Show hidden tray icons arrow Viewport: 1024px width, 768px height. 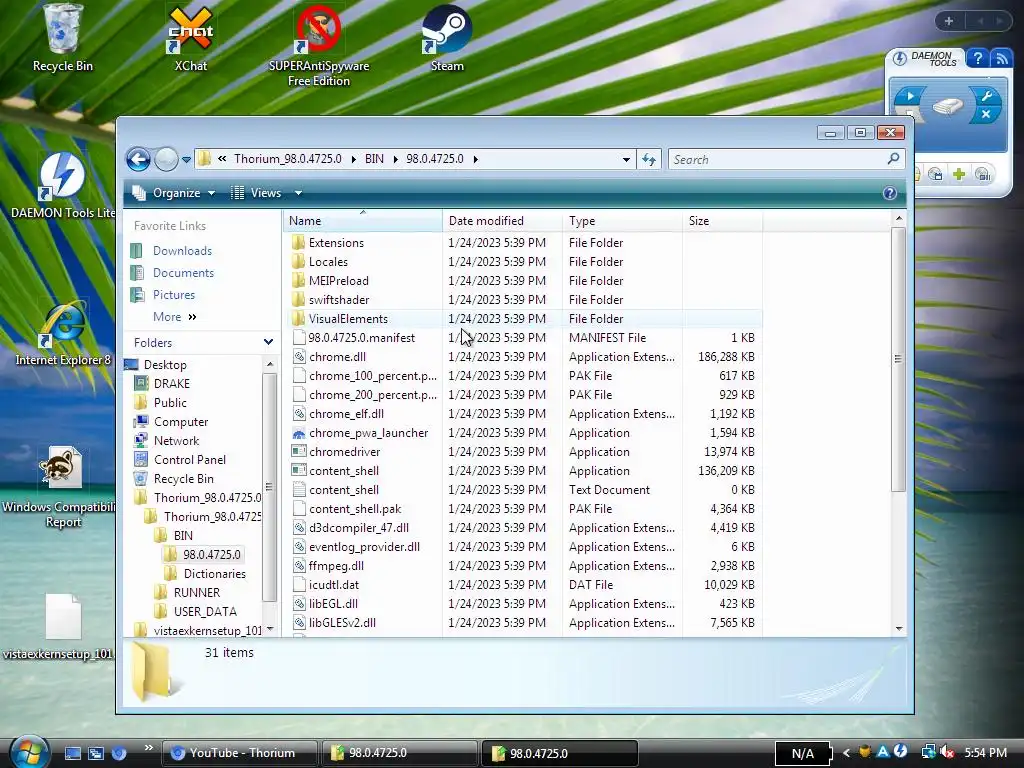tap(846, 753)
